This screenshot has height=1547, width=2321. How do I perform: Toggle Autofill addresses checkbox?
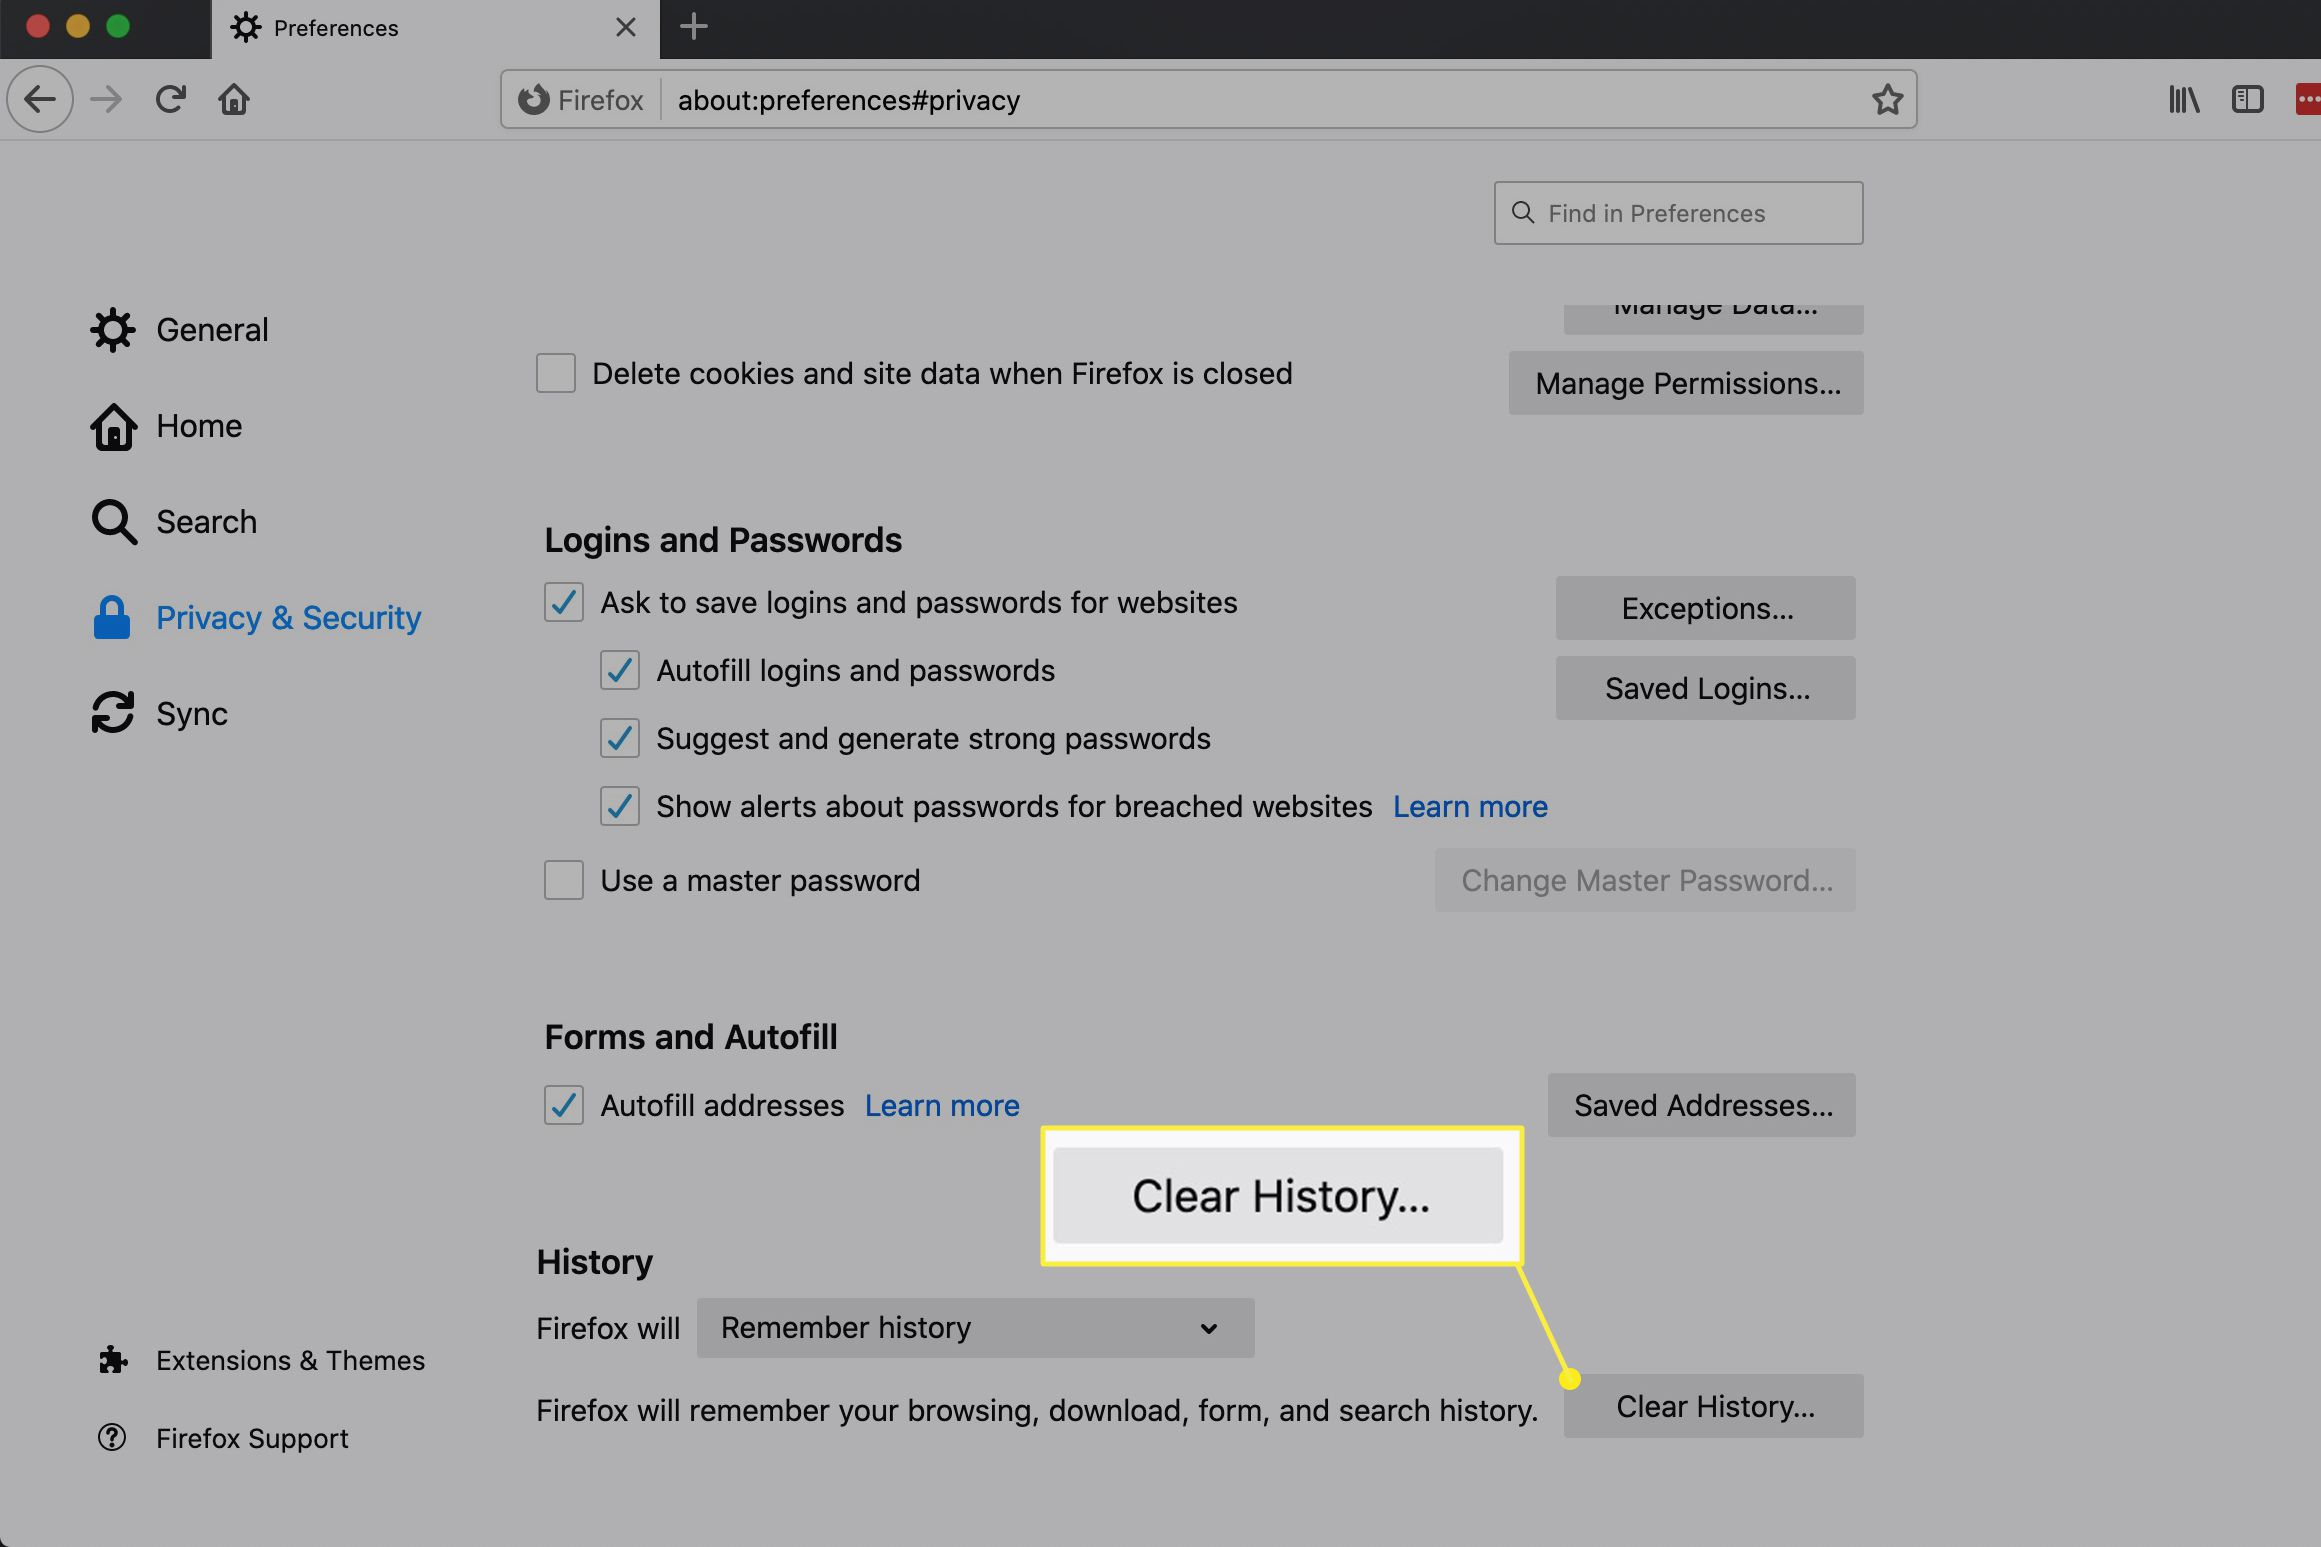point(563,1103)
